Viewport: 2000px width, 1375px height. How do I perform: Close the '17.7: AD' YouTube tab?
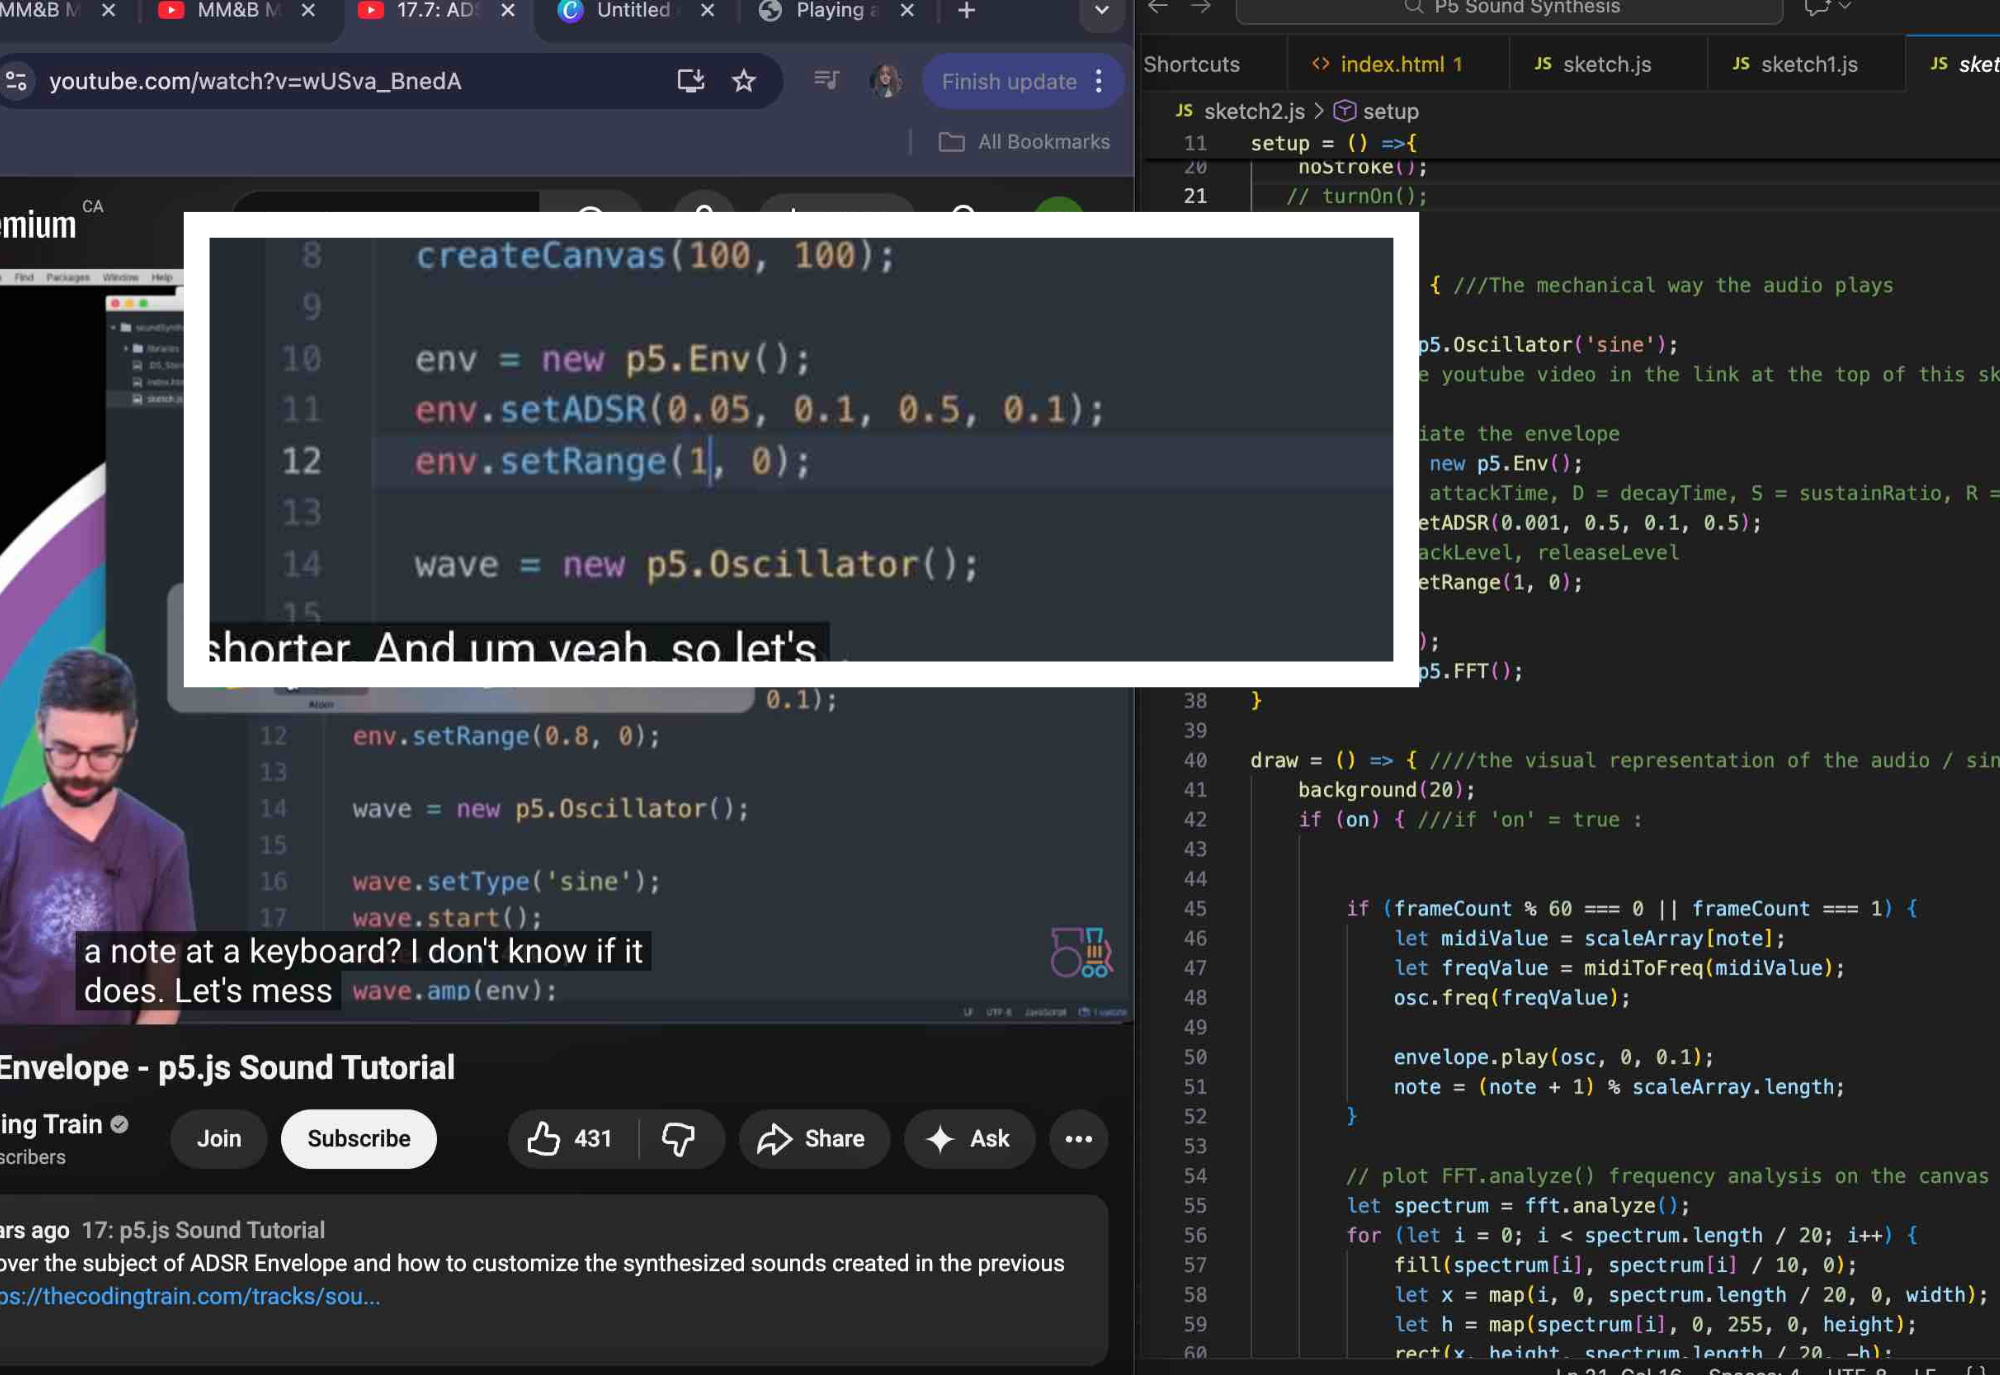(x=508, y=10)
